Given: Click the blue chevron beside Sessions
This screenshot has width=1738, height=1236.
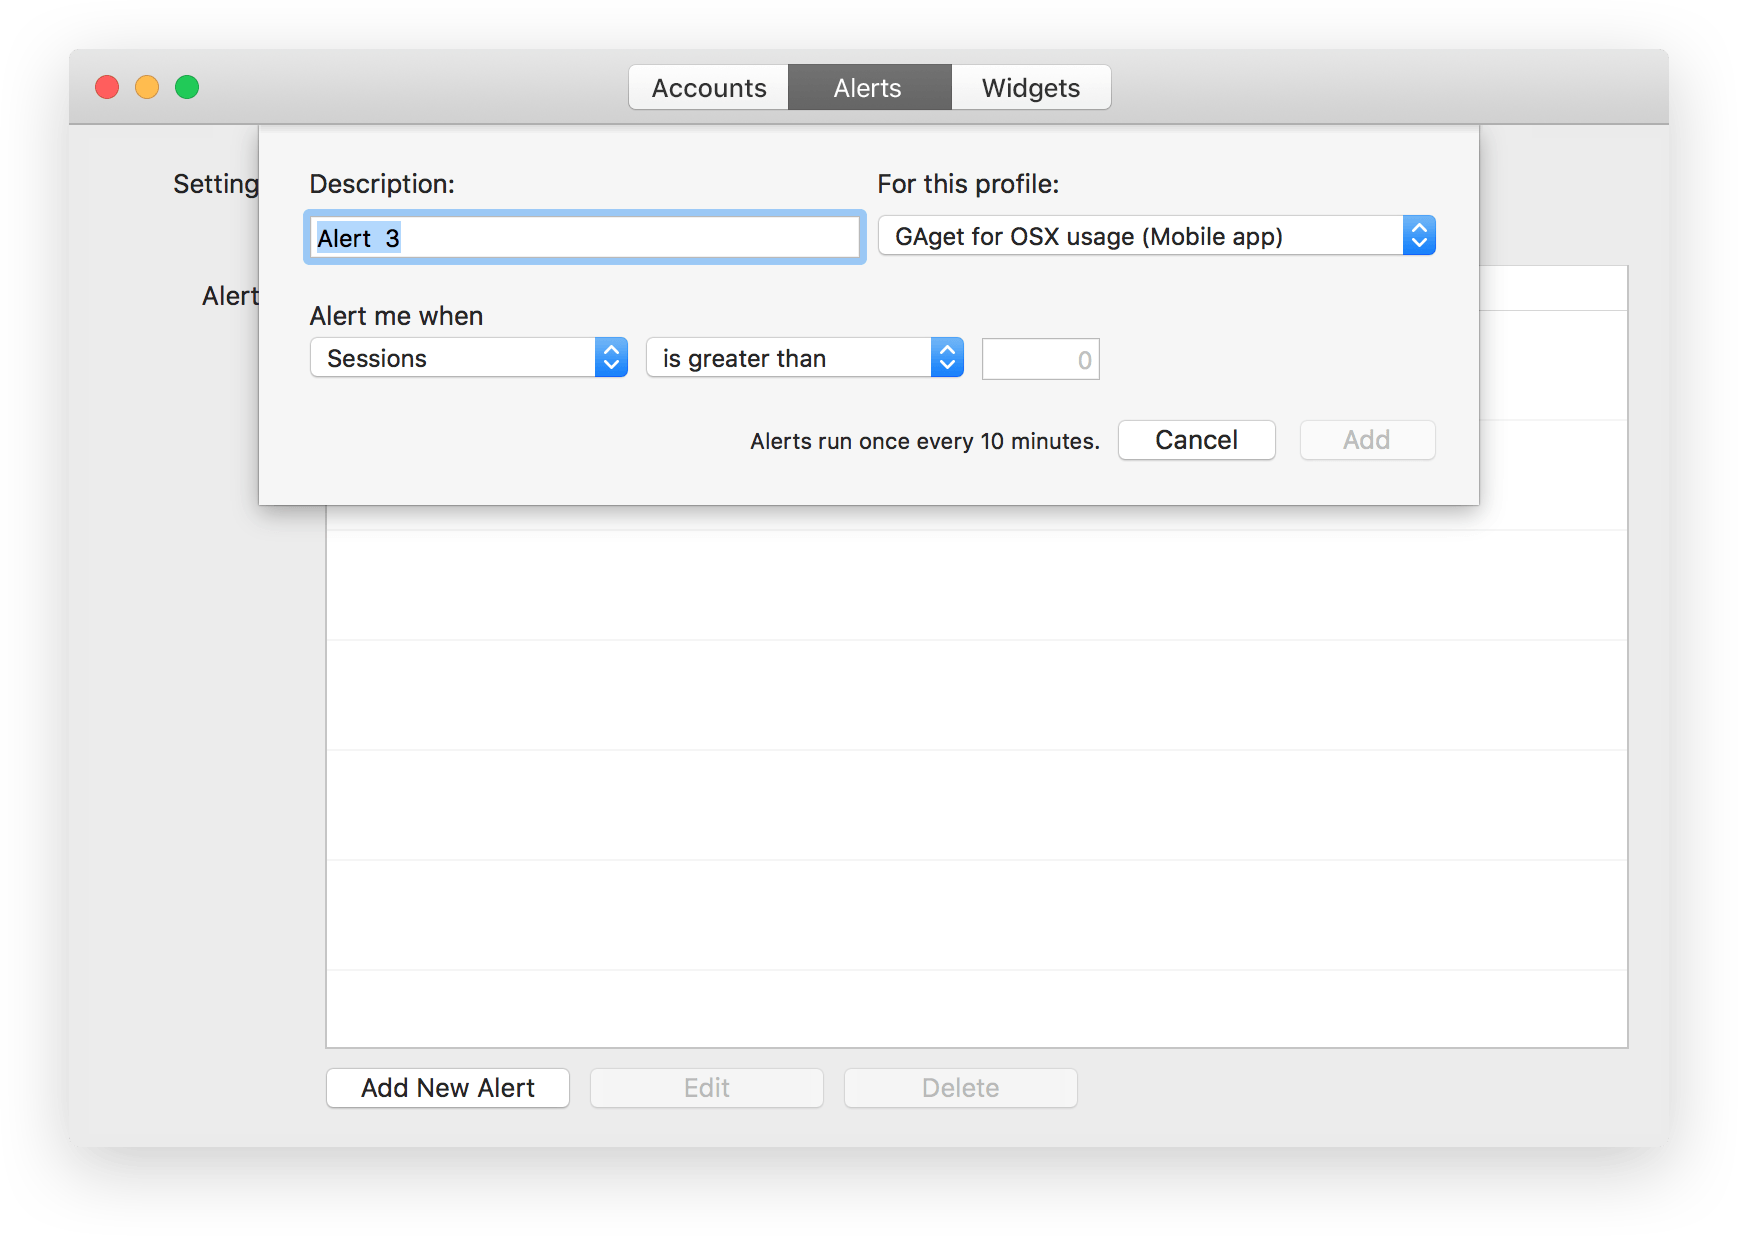Looking at the screenshot, I should pos(611,358).
